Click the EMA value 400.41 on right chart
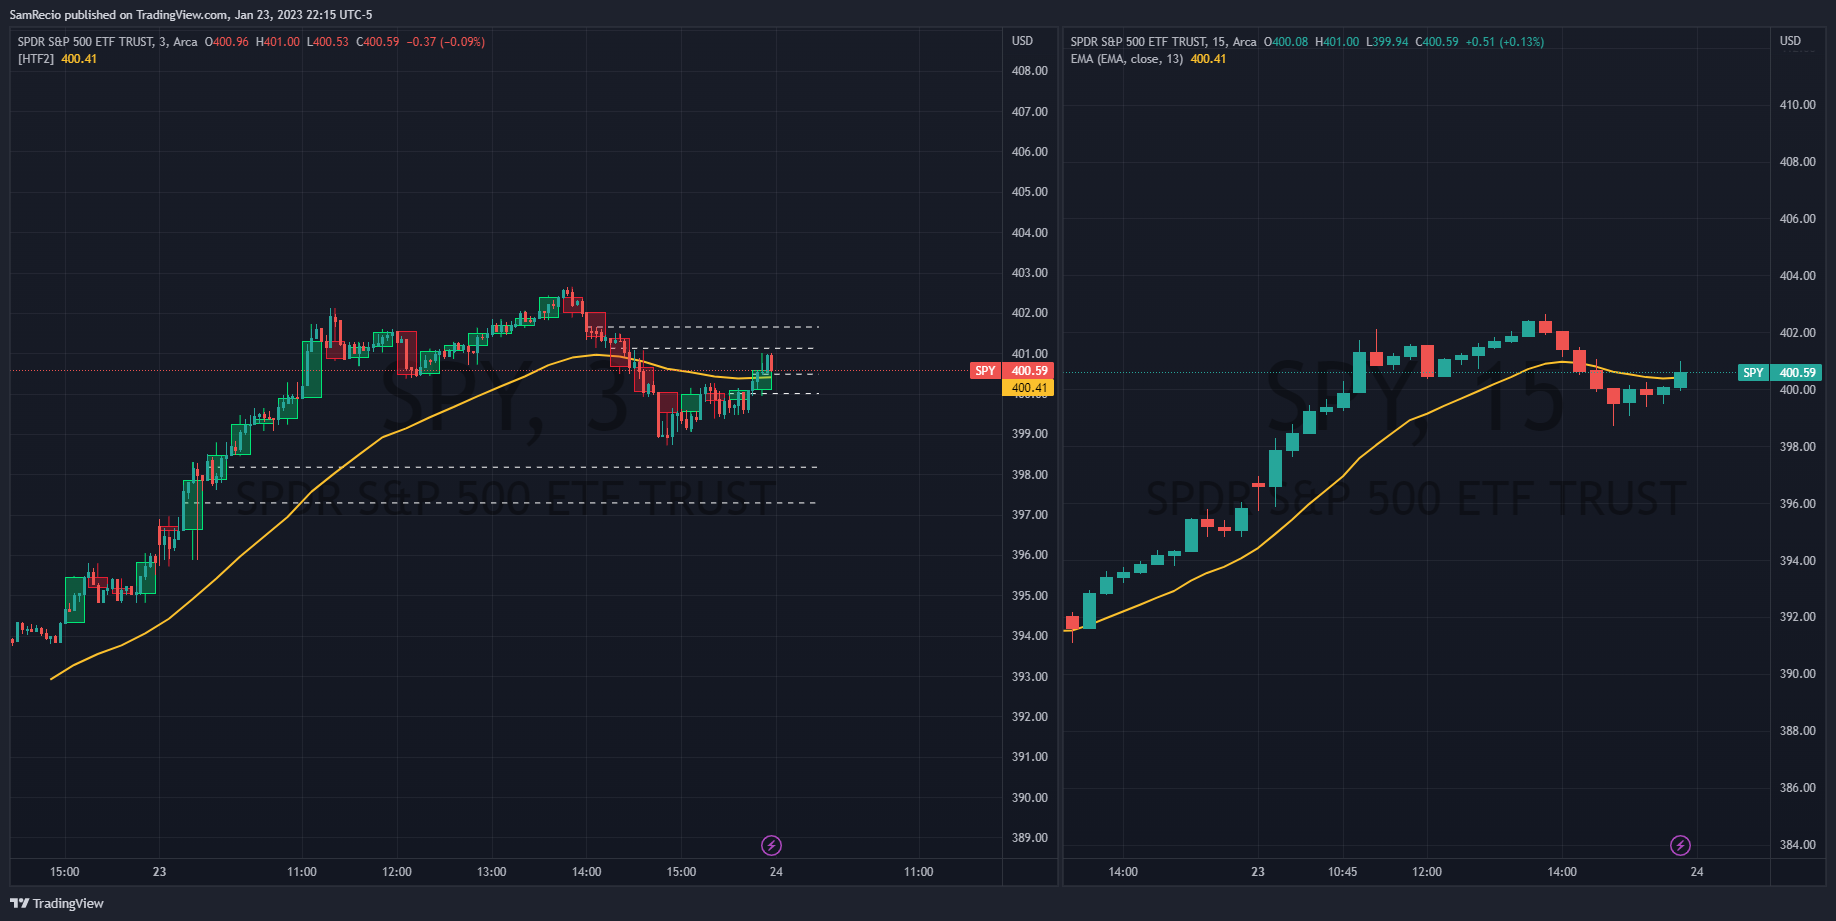 coord(1208,59)
